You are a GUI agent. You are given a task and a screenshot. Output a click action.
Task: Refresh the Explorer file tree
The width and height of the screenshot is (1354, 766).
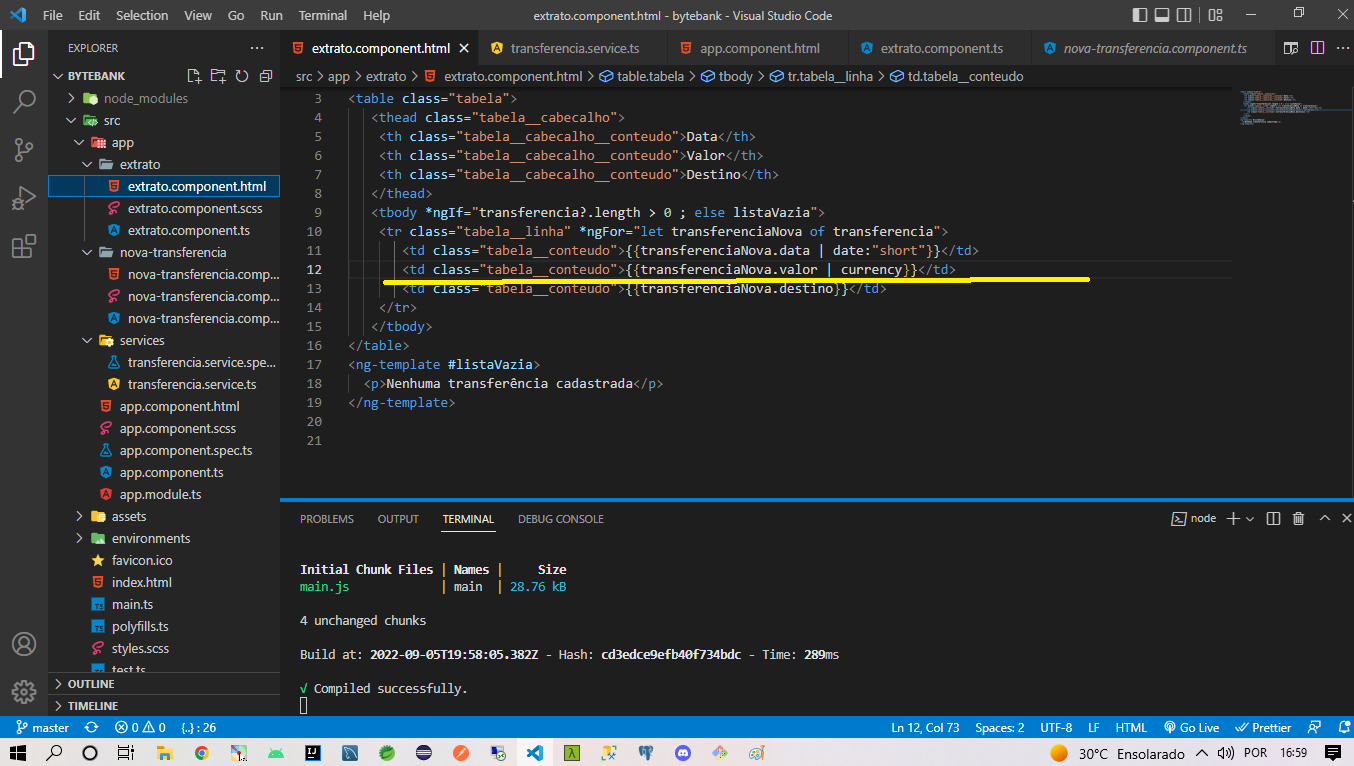tap(242, 76)
